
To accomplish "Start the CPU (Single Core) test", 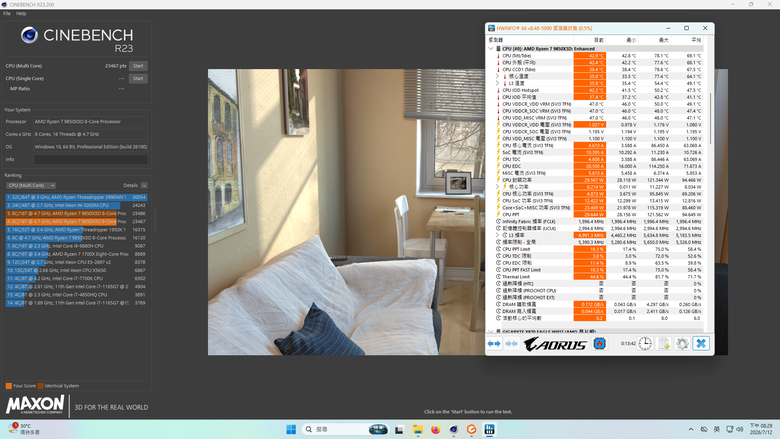I will point(138,79).
